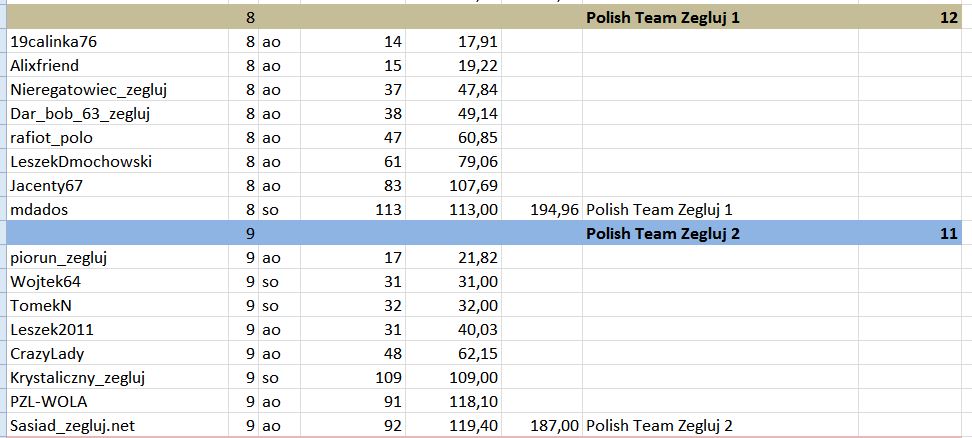The image size is (972, 438).
Task: Click the PZL-WOLA name cell
Action: [117, 401]
